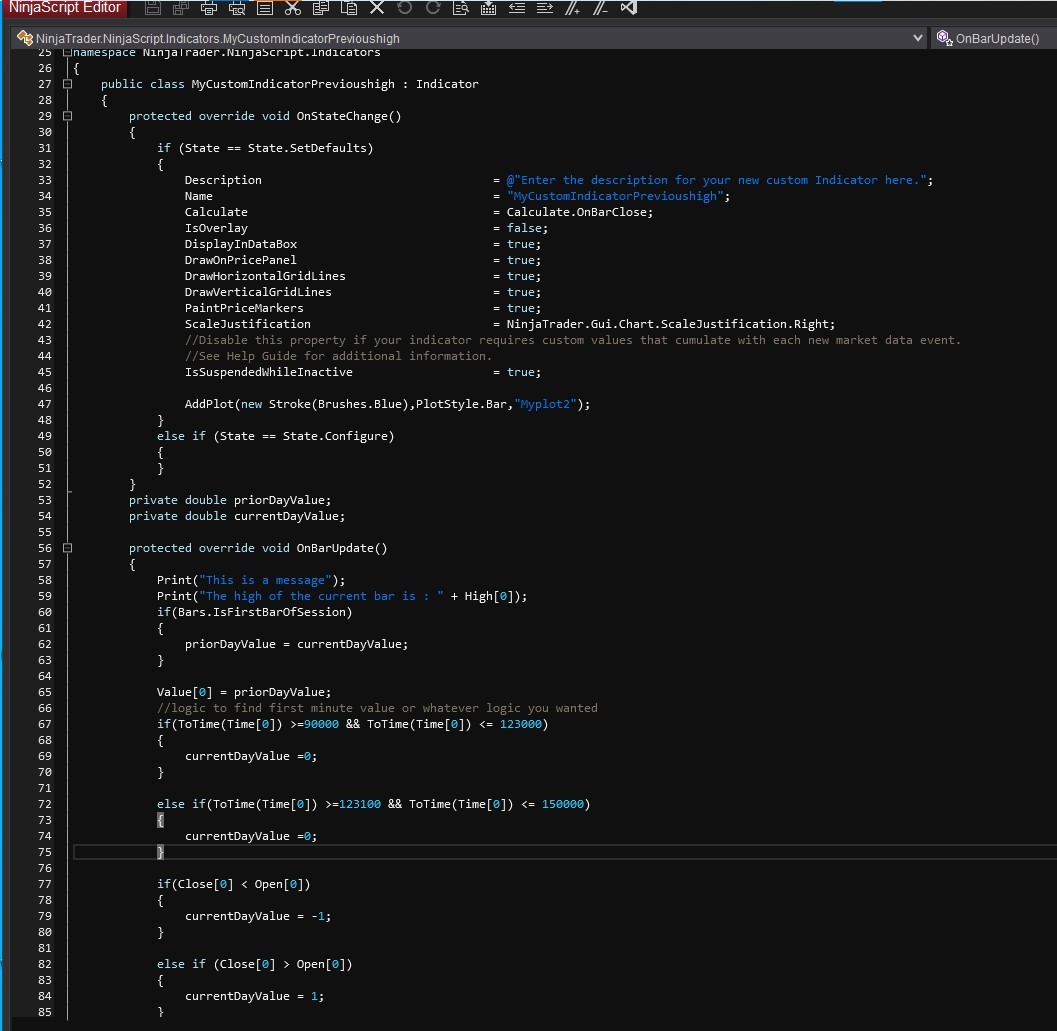Click the Find magnifier icon in toolbar

(461, 8)
